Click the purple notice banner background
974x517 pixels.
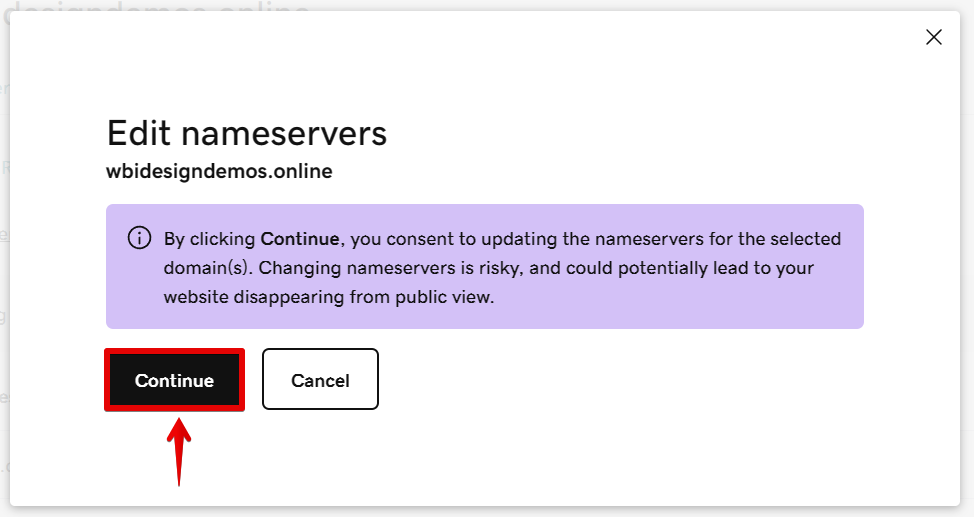point(700,305)
